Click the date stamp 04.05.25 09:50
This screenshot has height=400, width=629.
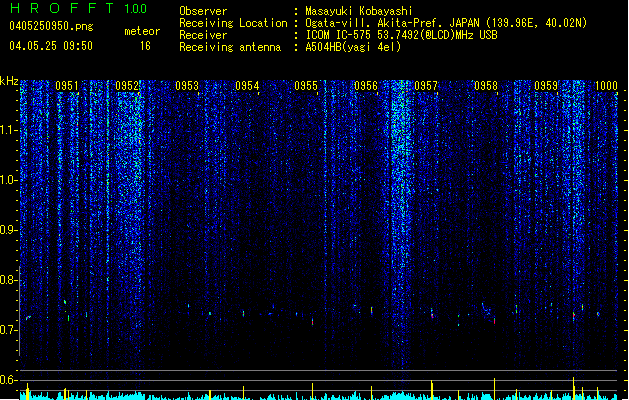pos(51,46)
